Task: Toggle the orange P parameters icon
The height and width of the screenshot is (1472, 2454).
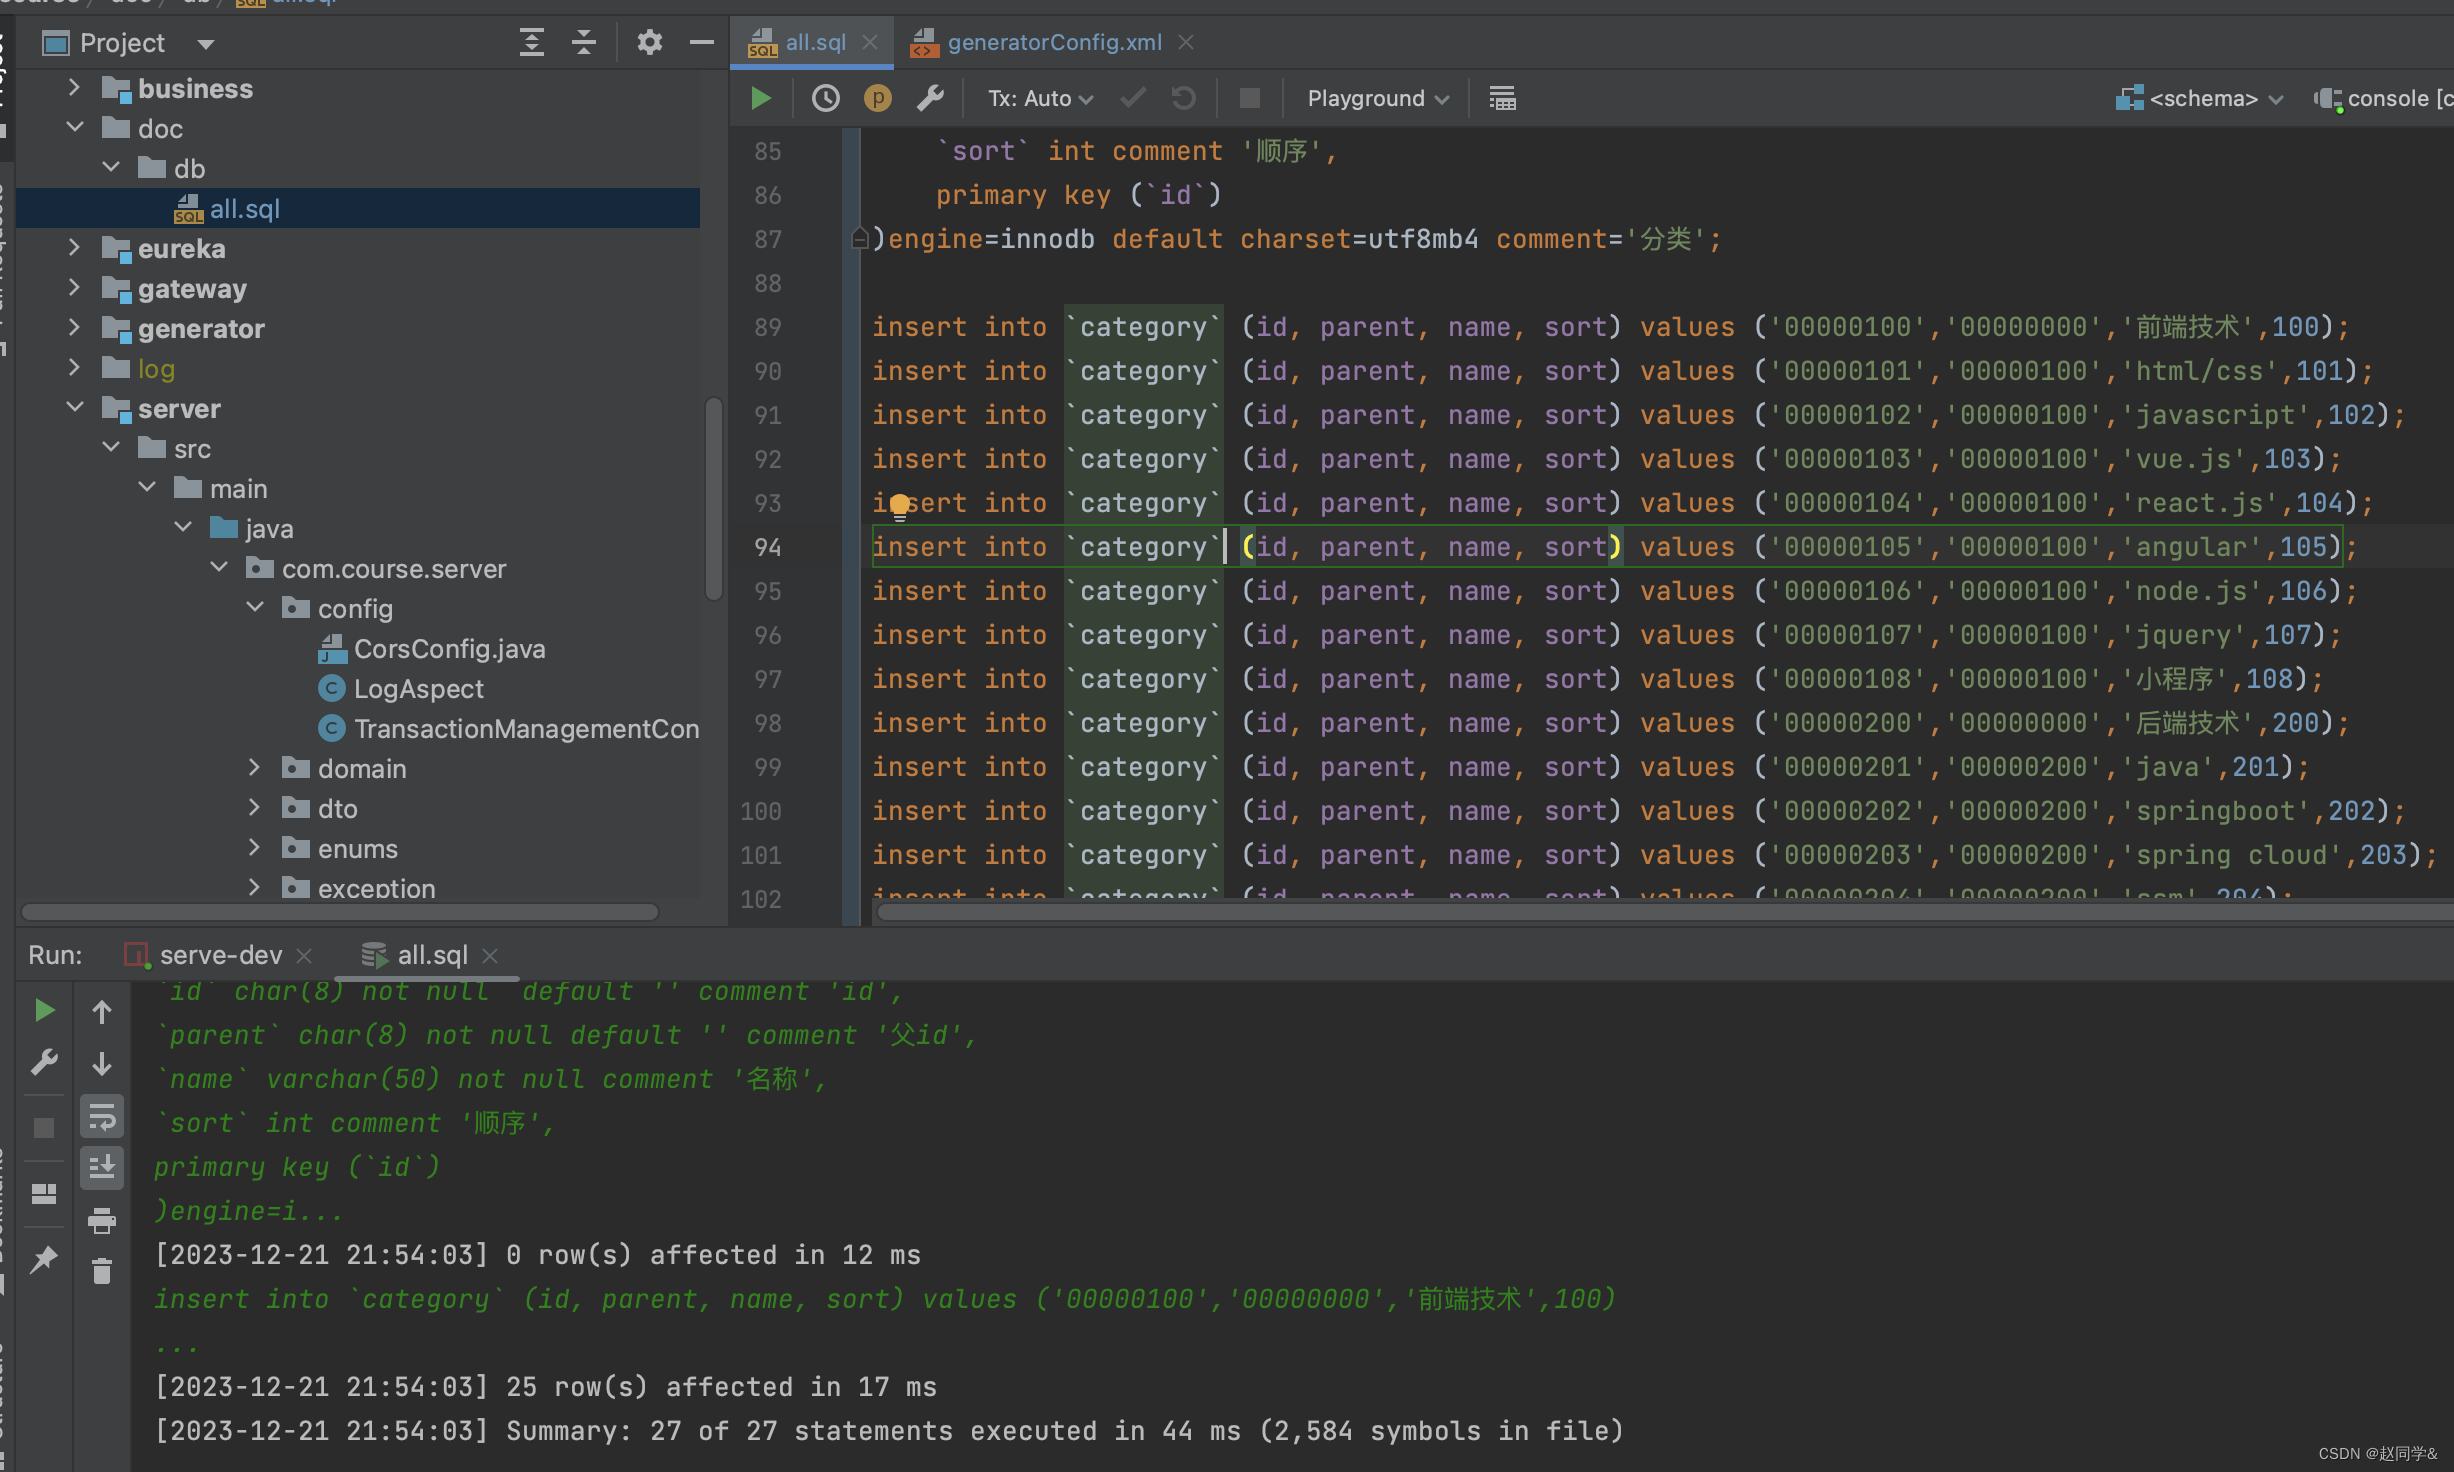Action: 877,98
